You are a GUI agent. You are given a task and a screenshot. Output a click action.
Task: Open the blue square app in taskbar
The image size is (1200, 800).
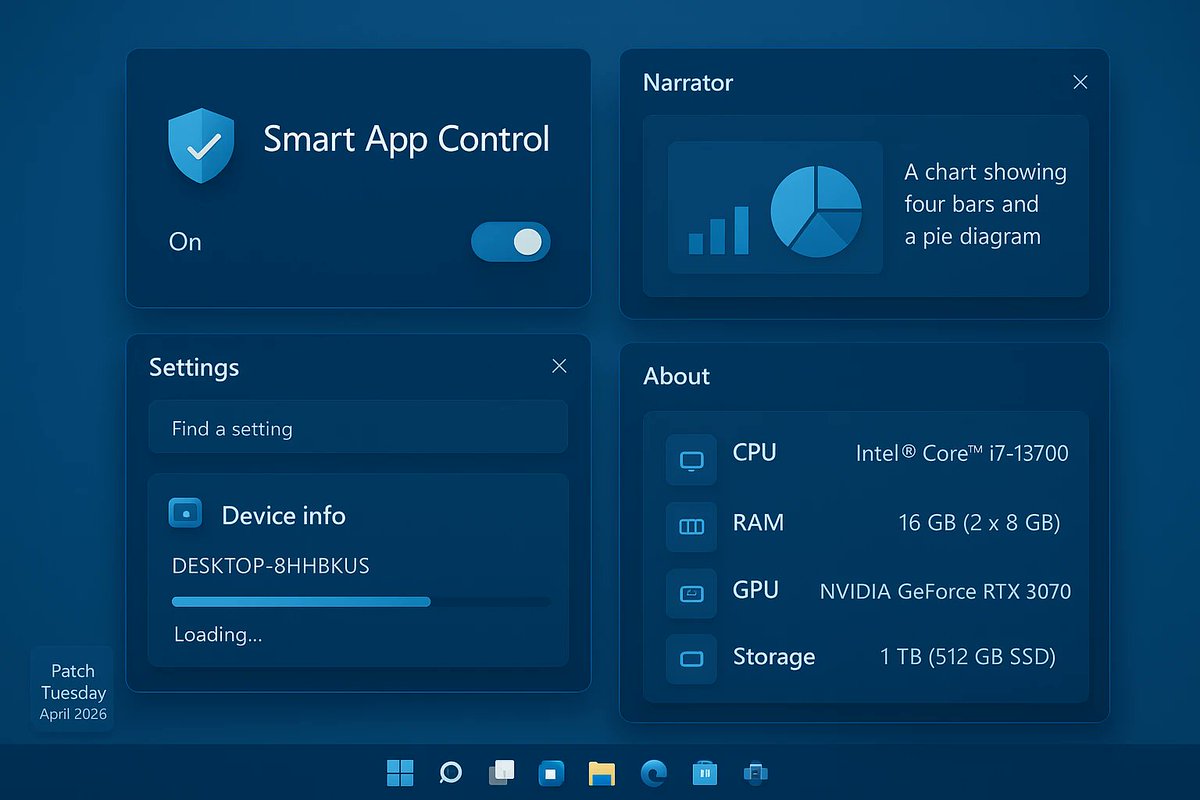[551, 772]
